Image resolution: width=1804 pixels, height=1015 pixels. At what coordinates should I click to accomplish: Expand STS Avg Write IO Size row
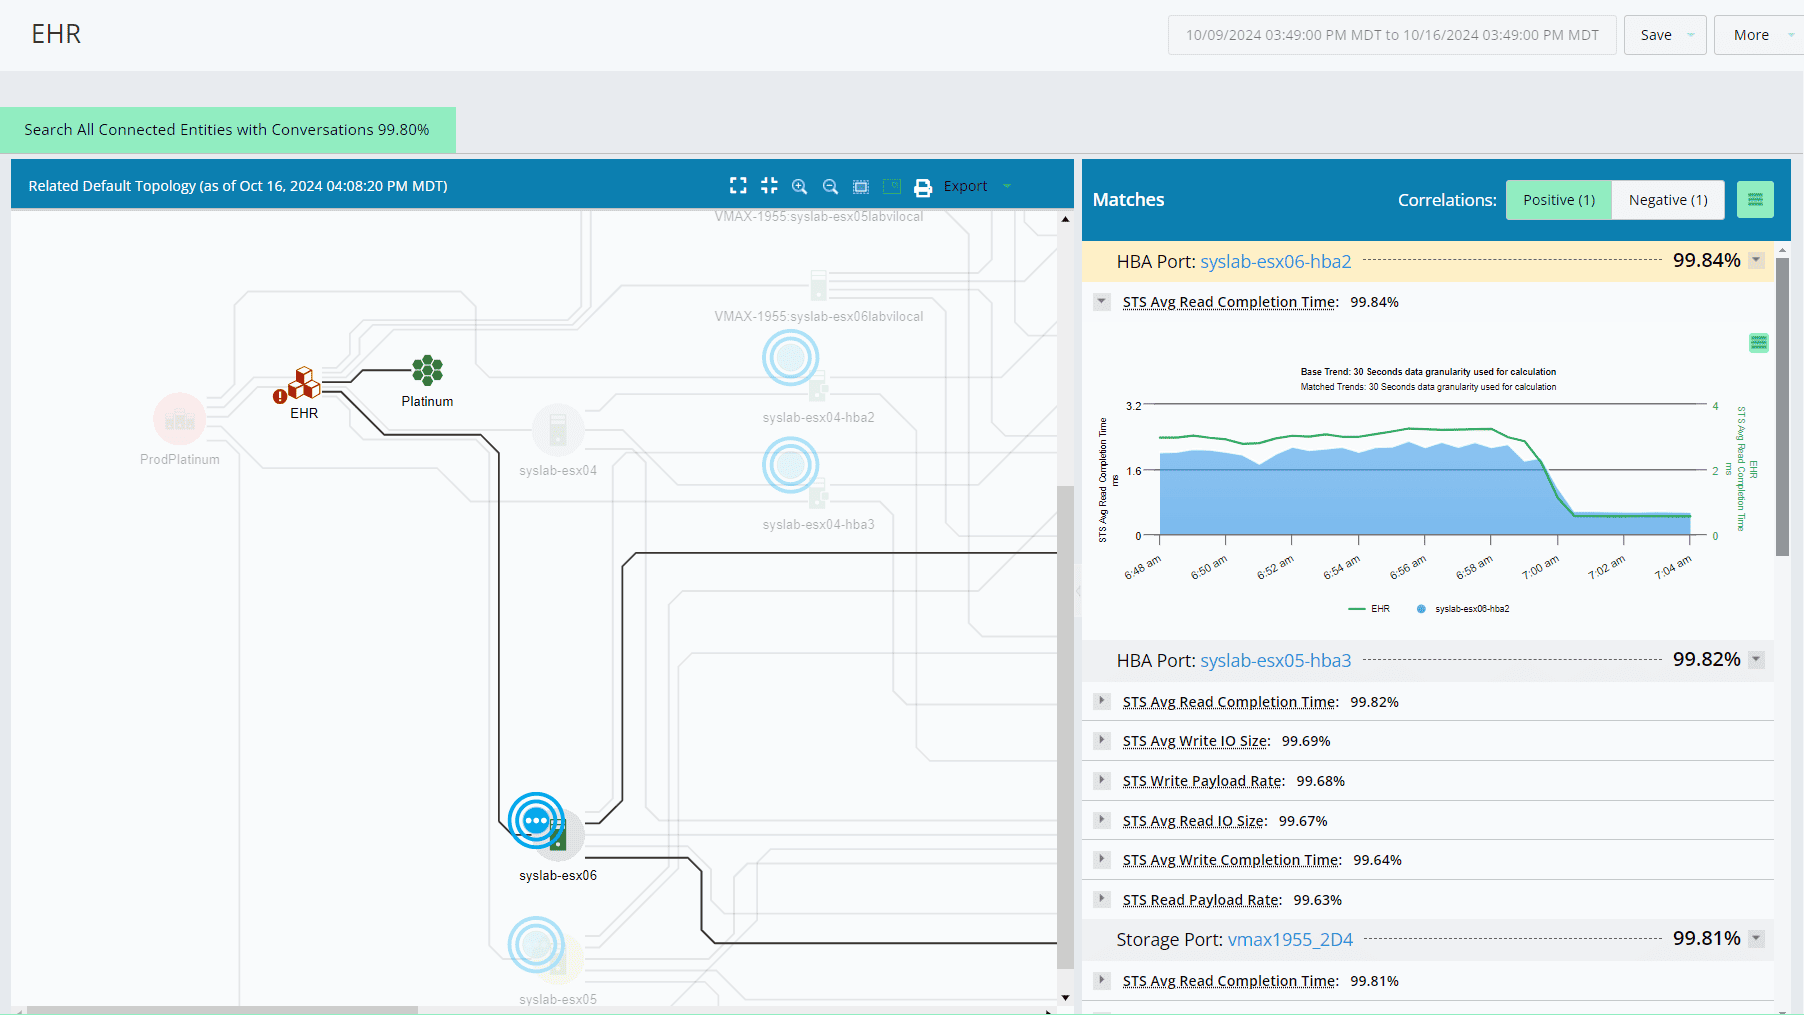coord(1102,740)
